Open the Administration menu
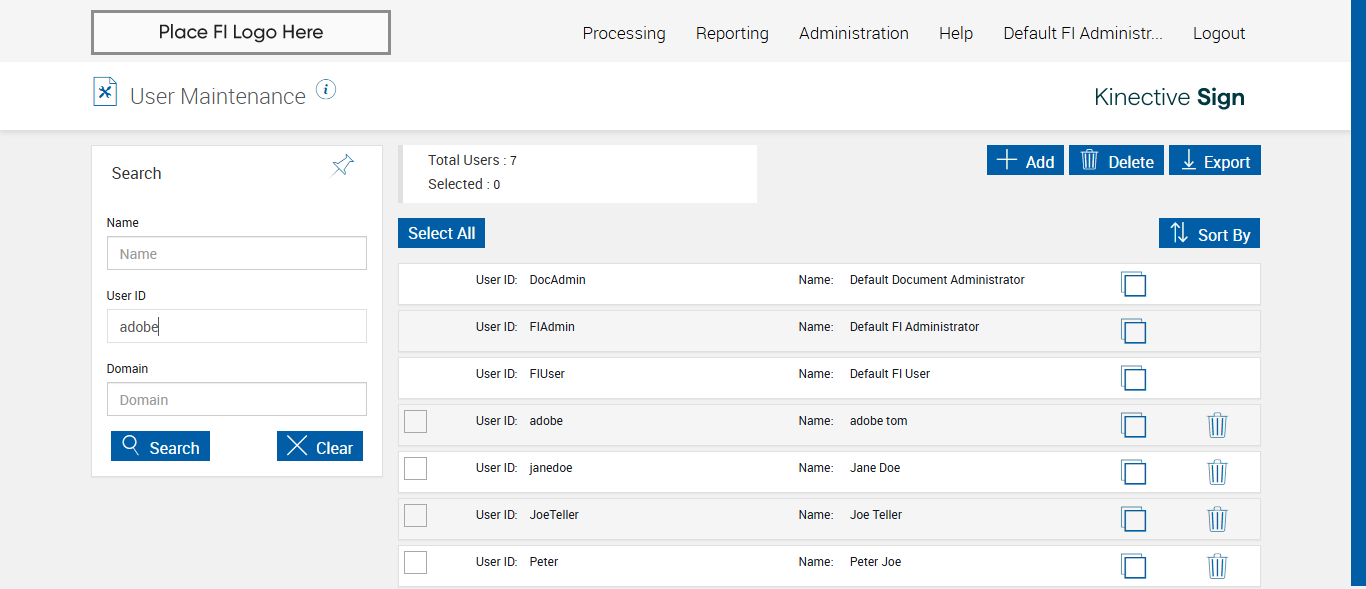 pyautogui.click(x=853, y=33)
